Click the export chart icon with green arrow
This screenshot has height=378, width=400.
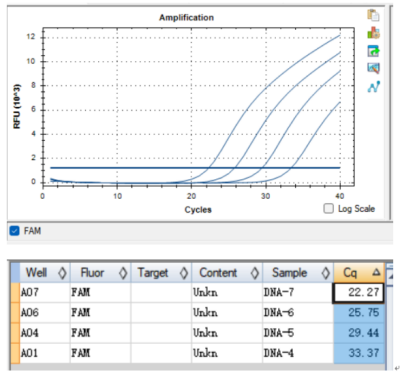pyautogui.click(x=373, y=51)
